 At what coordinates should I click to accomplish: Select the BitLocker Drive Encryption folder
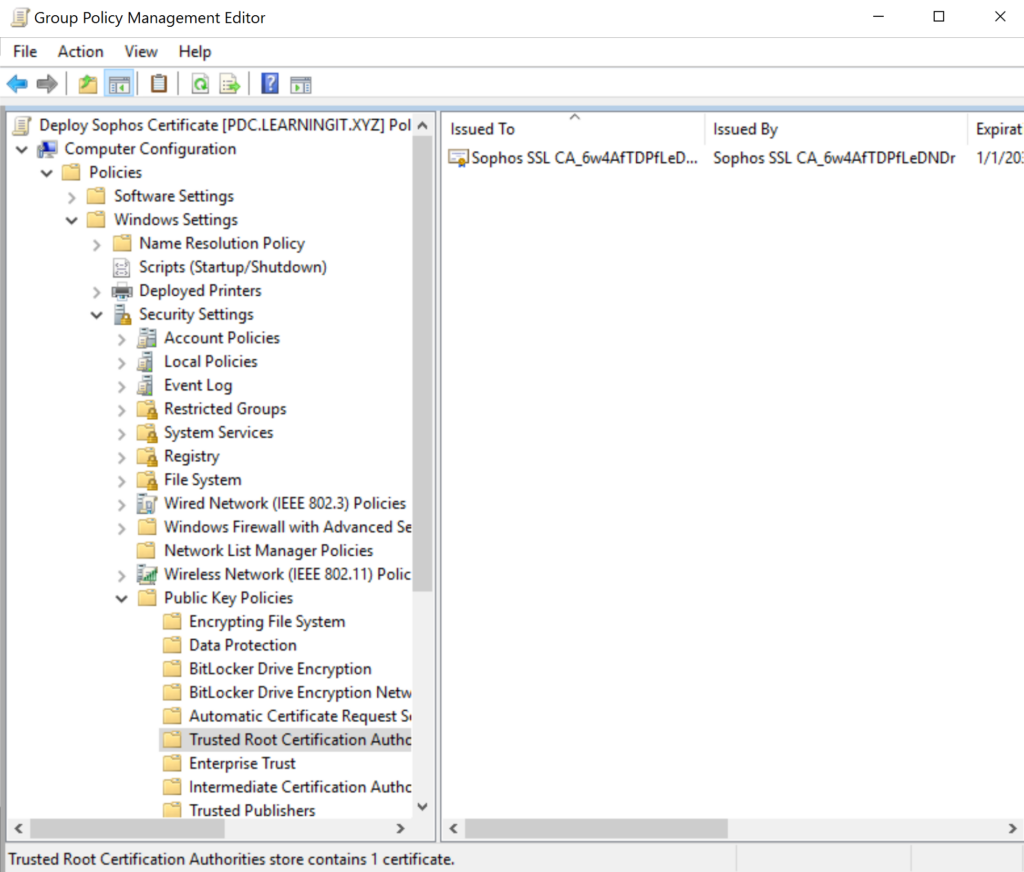(x=266, y=668)
